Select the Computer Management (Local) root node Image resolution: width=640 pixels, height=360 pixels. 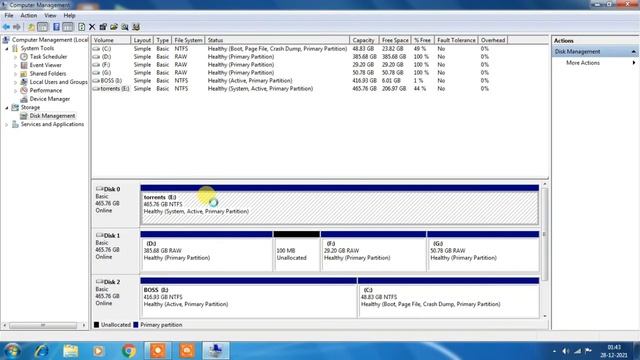coord(50,40)
